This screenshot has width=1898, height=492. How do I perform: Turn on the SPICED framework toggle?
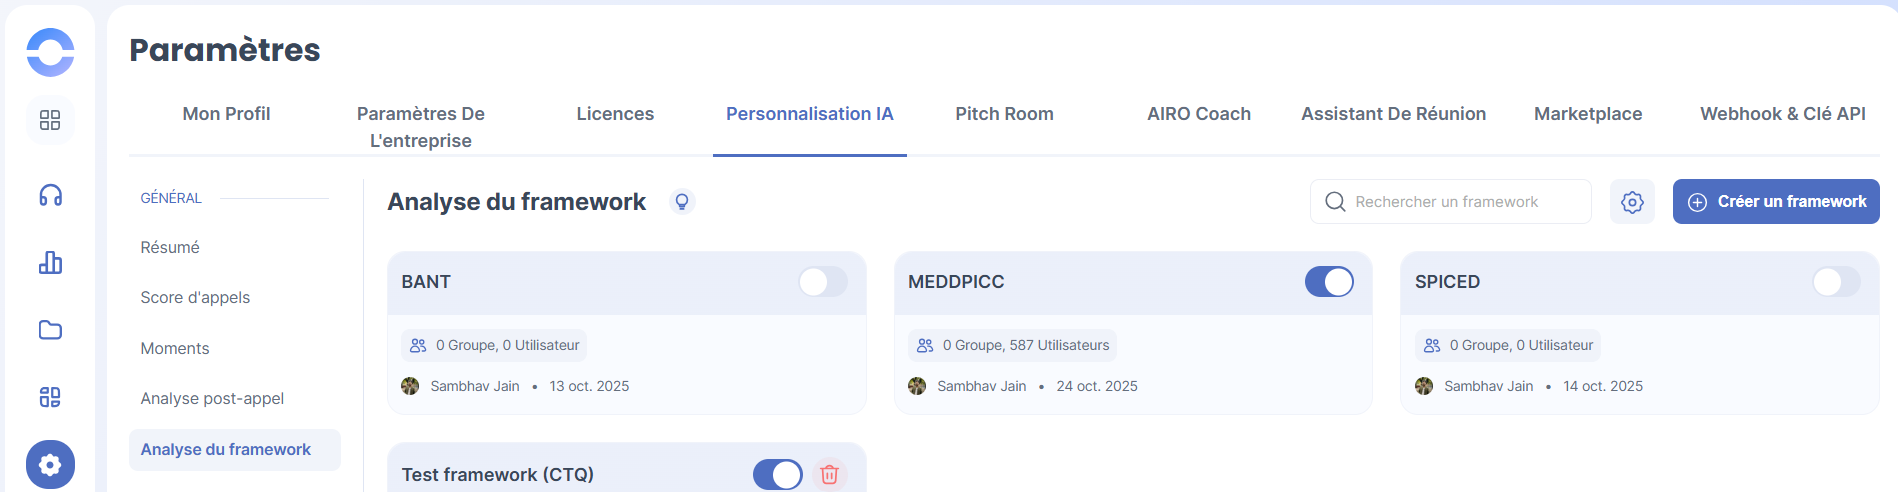pyautogui.click(x=1836, y=282)
